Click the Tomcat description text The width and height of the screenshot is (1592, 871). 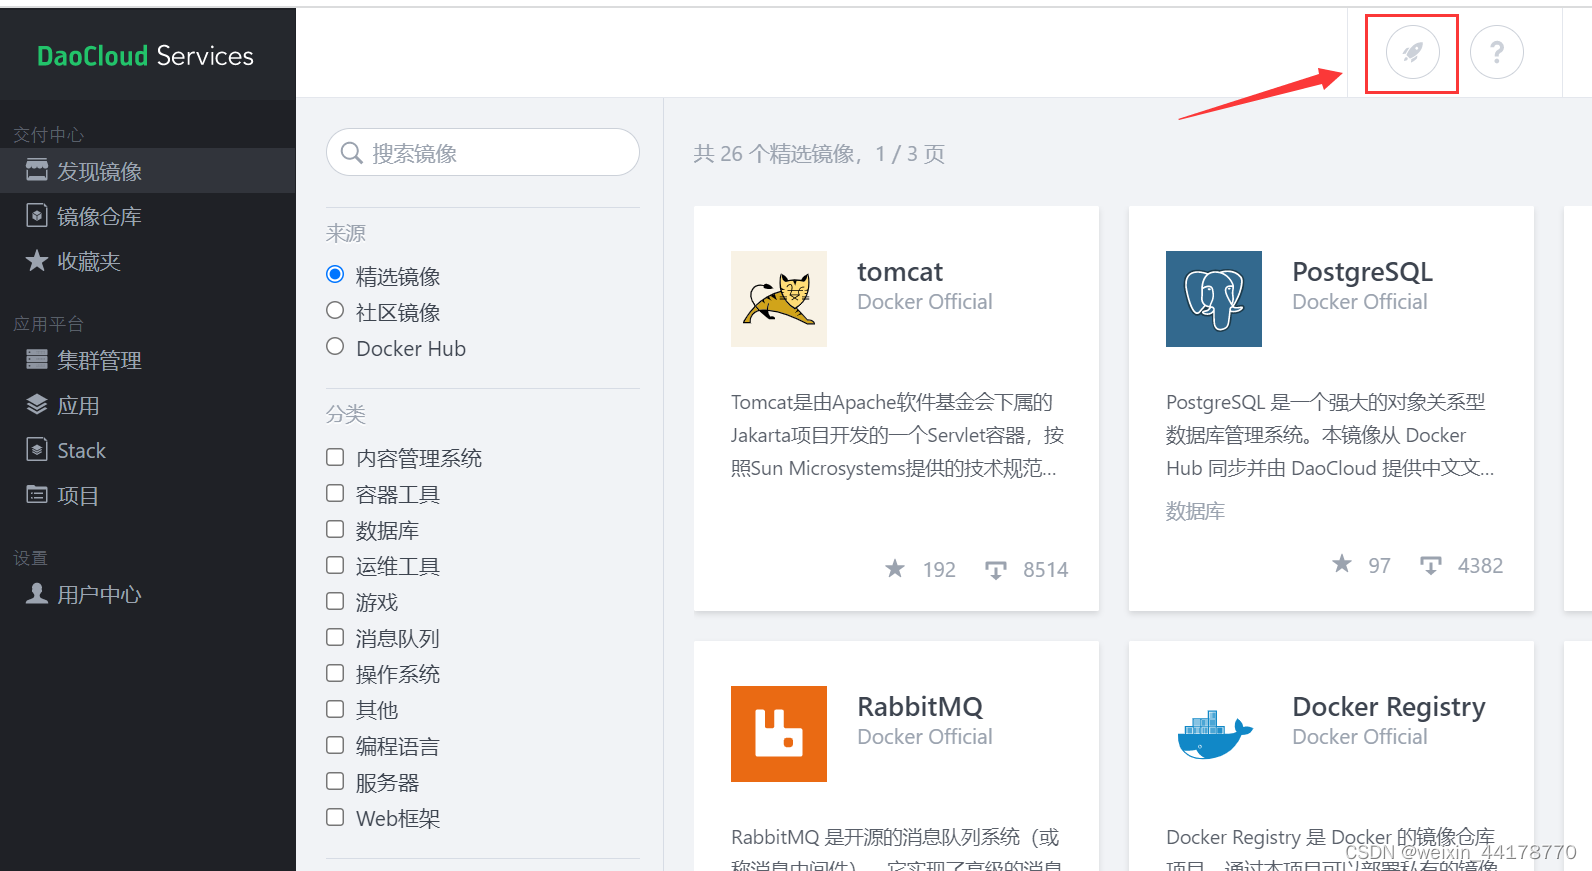[x=897, y=435]
